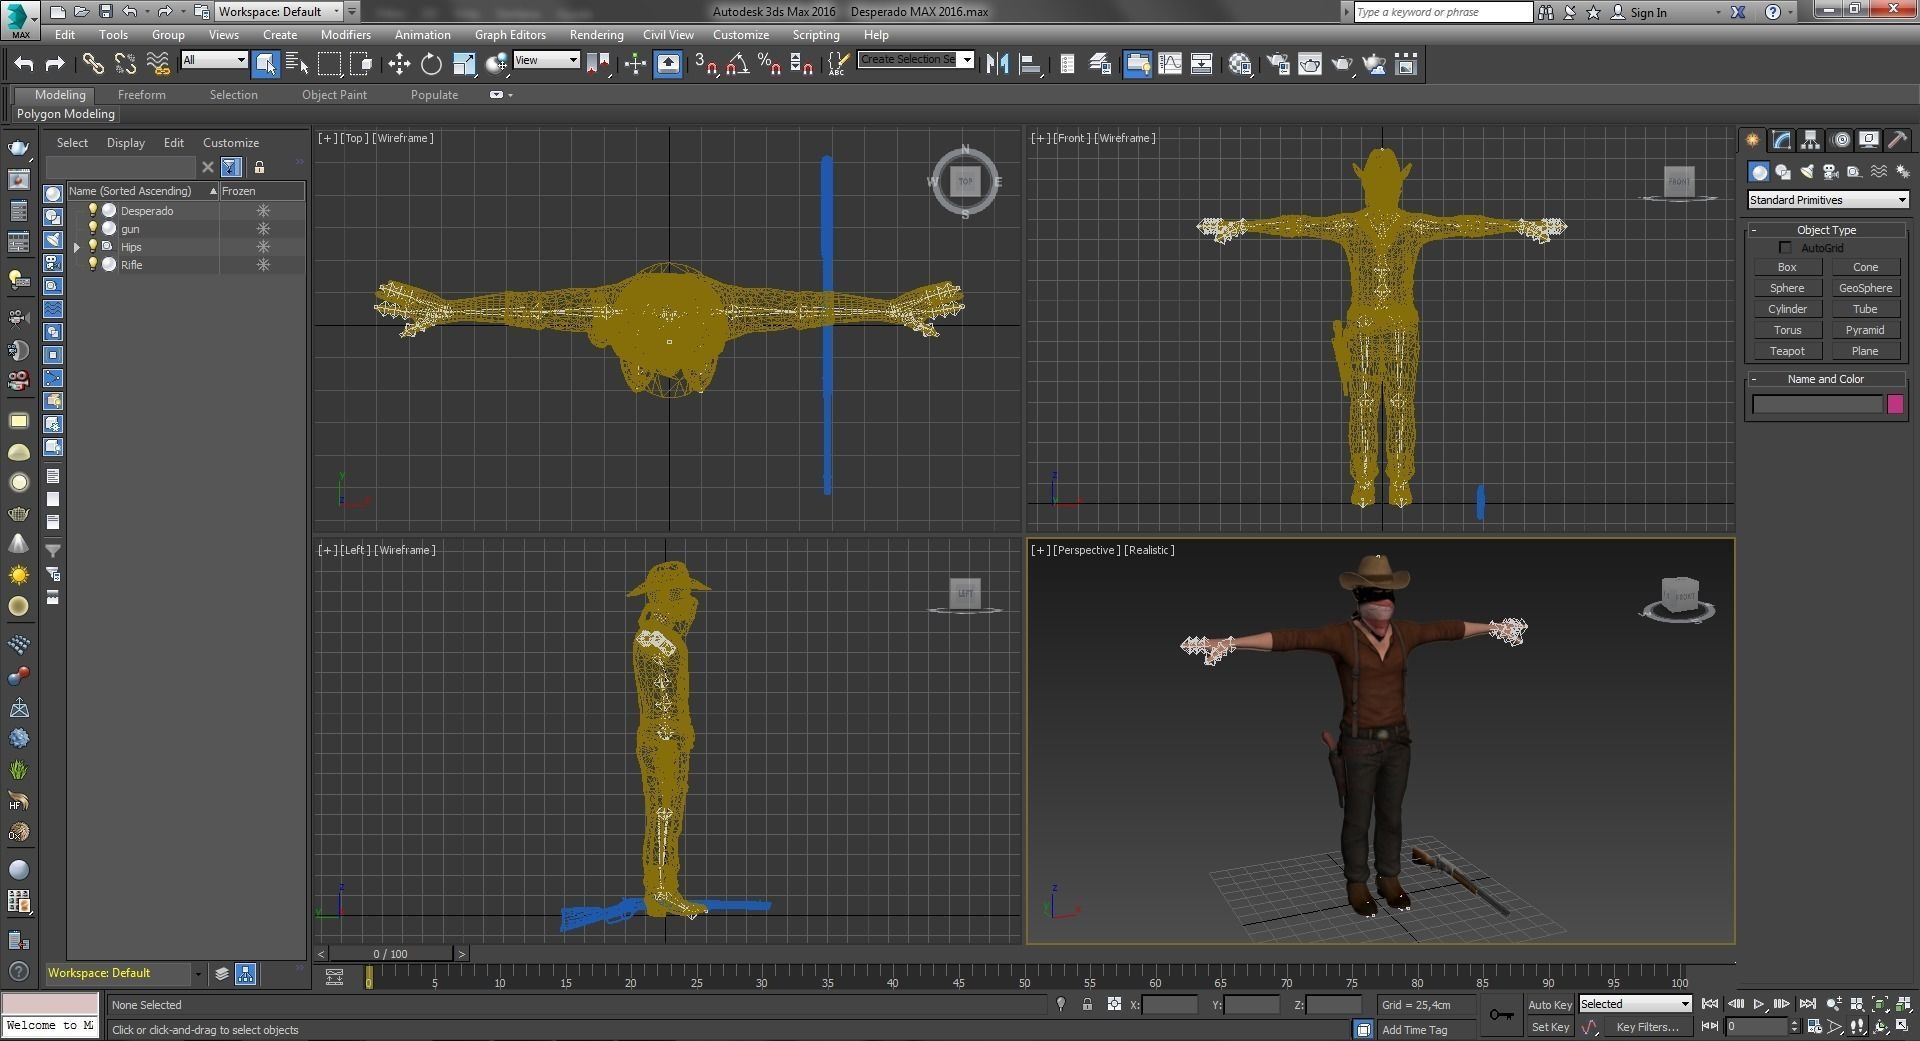Click the Auto Key button
This screenshot has width=1920, height=1041.
1549,1004
